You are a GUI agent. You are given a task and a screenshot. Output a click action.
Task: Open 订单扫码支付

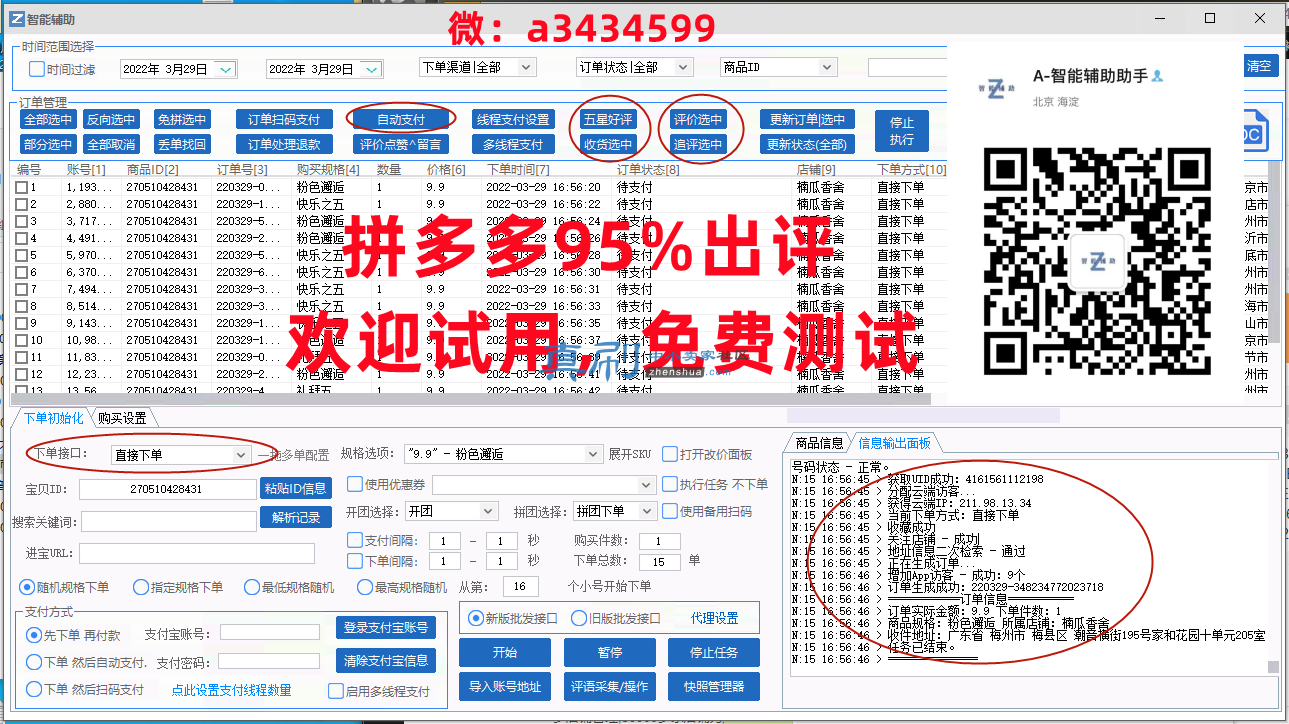pyautogui.click(x=284, y=120)
